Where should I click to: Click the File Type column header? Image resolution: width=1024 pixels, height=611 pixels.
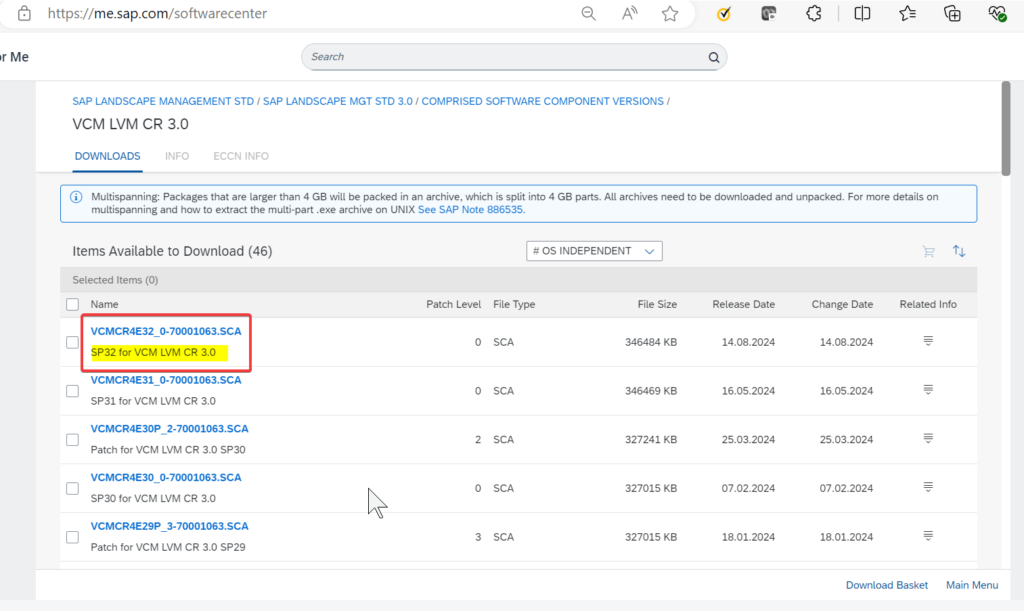514,304
